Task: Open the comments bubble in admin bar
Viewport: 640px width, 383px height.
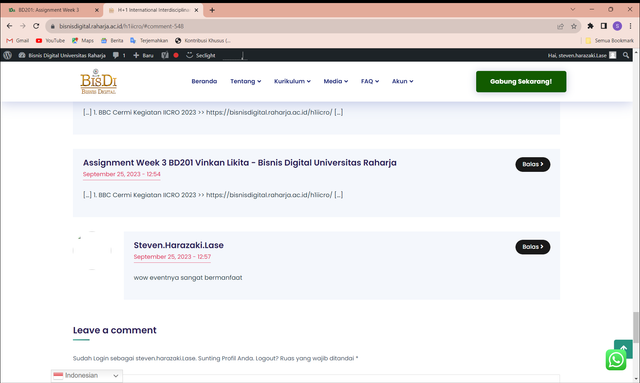Action: pos(119,55)
